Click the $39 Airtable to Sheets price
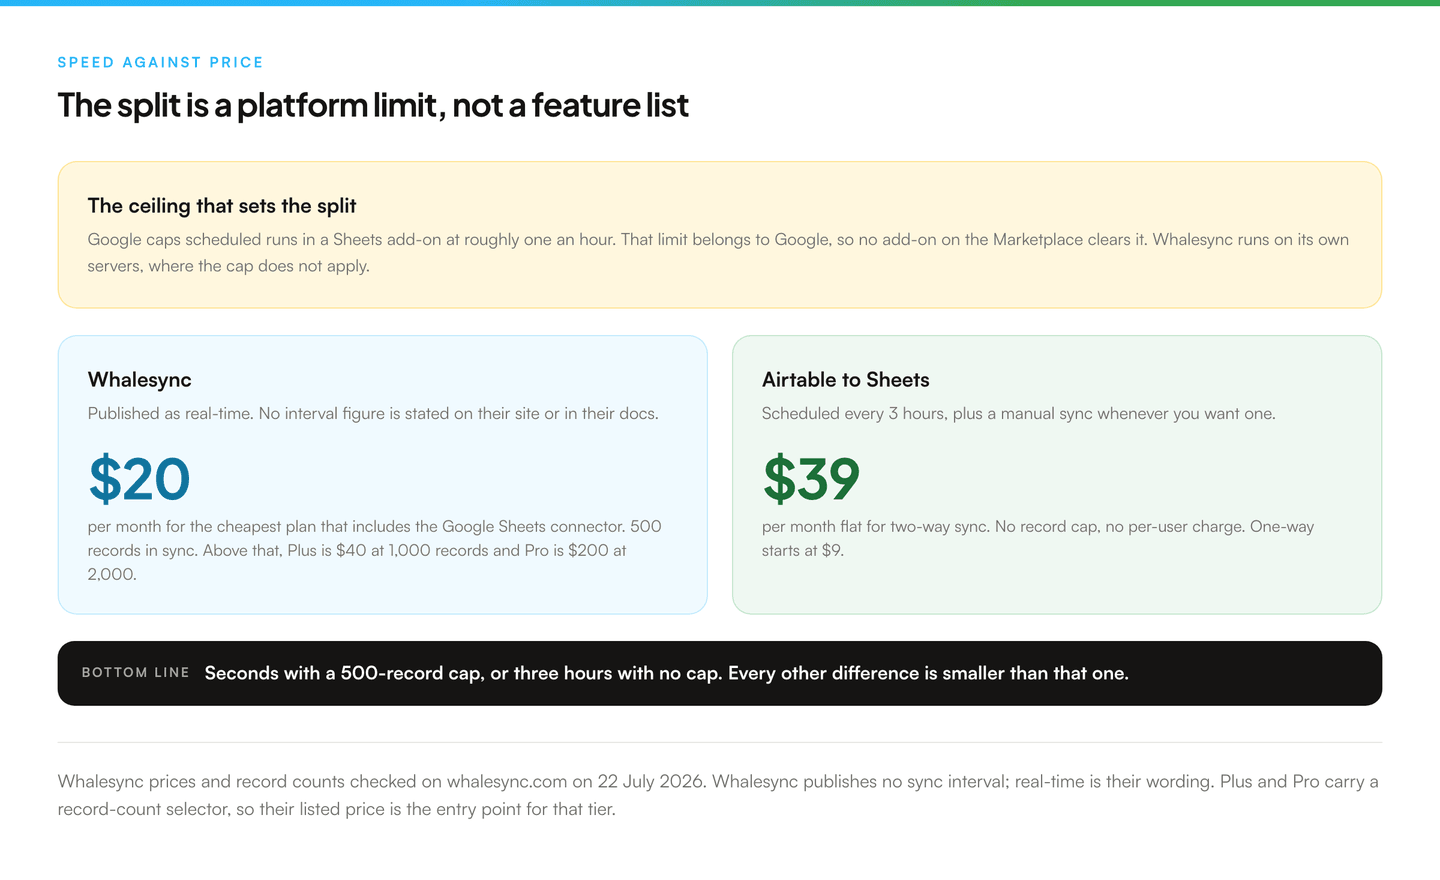Image resolution: width=1440 pixels, height=880 pixels. pyautogui.click(x=811, y=479)
